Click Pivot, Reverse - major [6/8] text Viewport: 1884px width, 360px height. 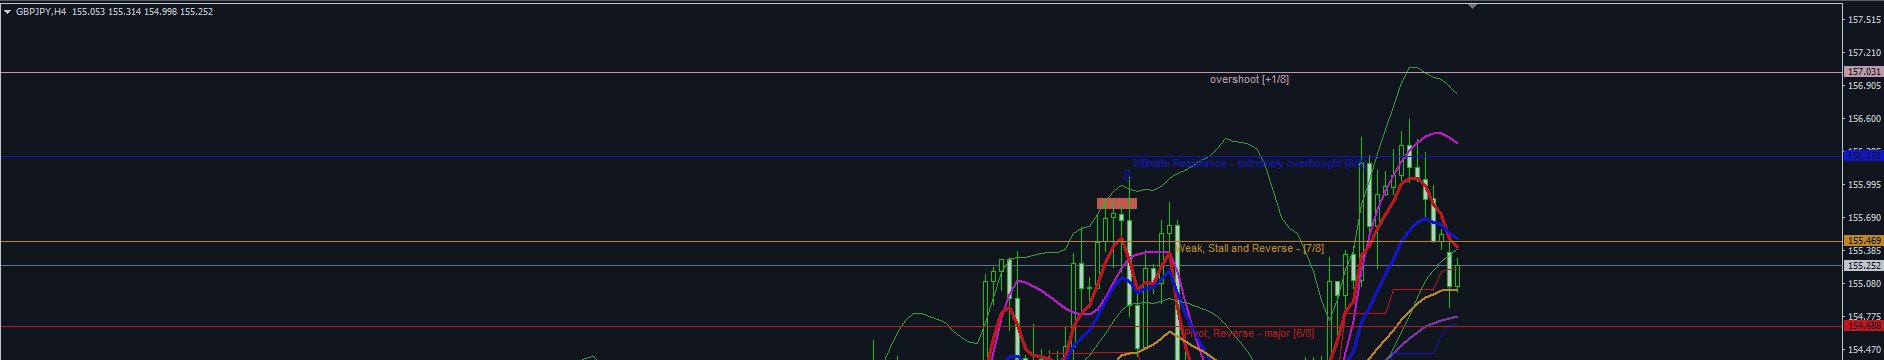pyautogui.click(x=1249, y=333)
